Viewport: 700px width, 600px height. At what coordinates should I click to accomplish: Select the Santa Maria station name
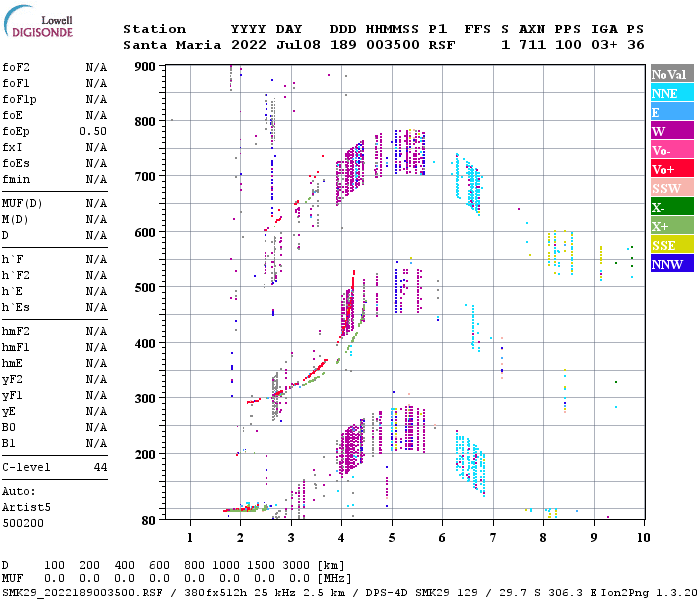pos(172,45)
